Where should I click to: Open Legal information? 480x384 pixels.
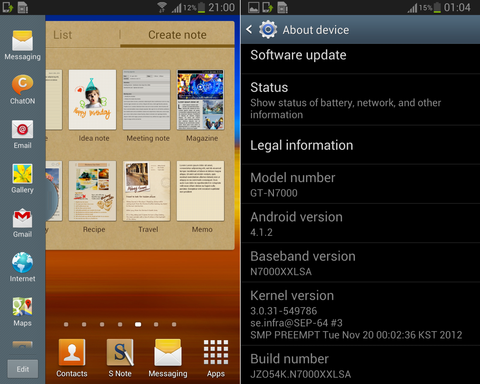click(361, 145)
